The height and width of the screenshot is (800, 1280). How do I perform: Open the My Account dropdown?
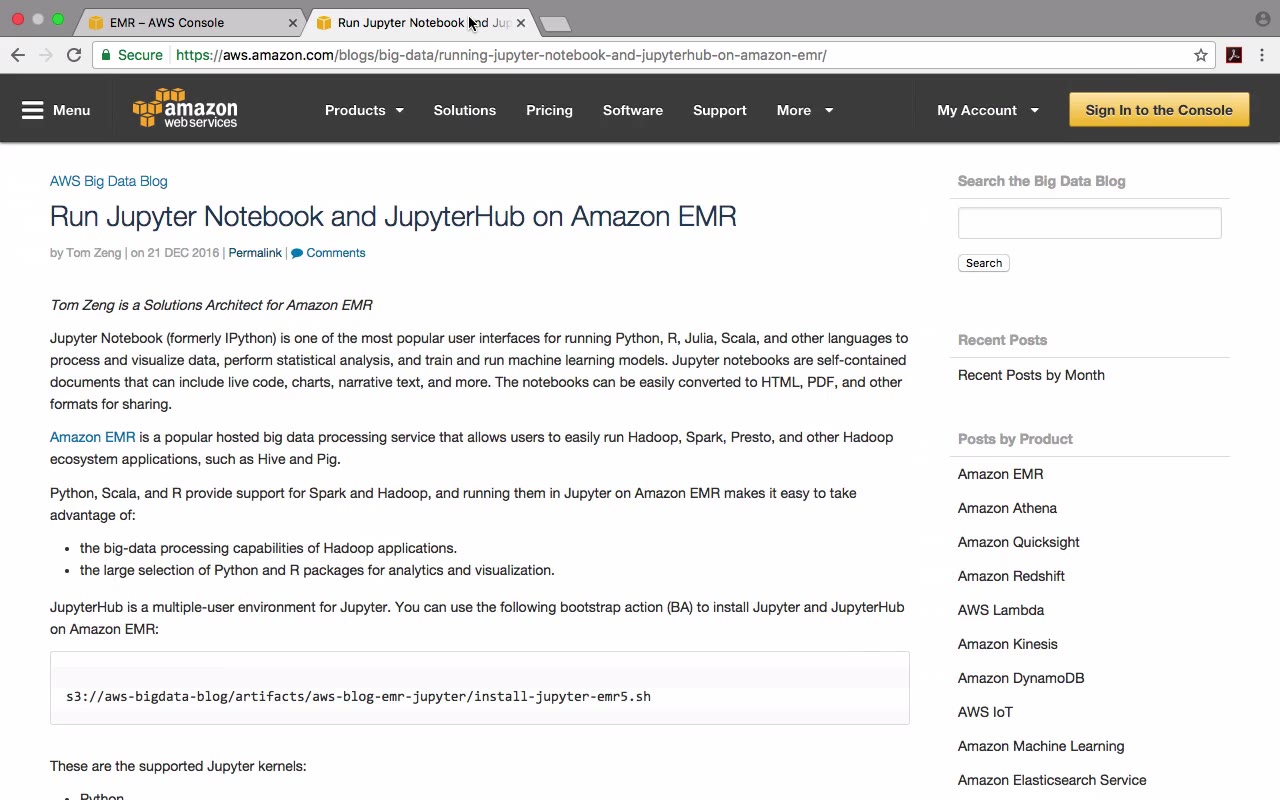(x=987, y=110)
